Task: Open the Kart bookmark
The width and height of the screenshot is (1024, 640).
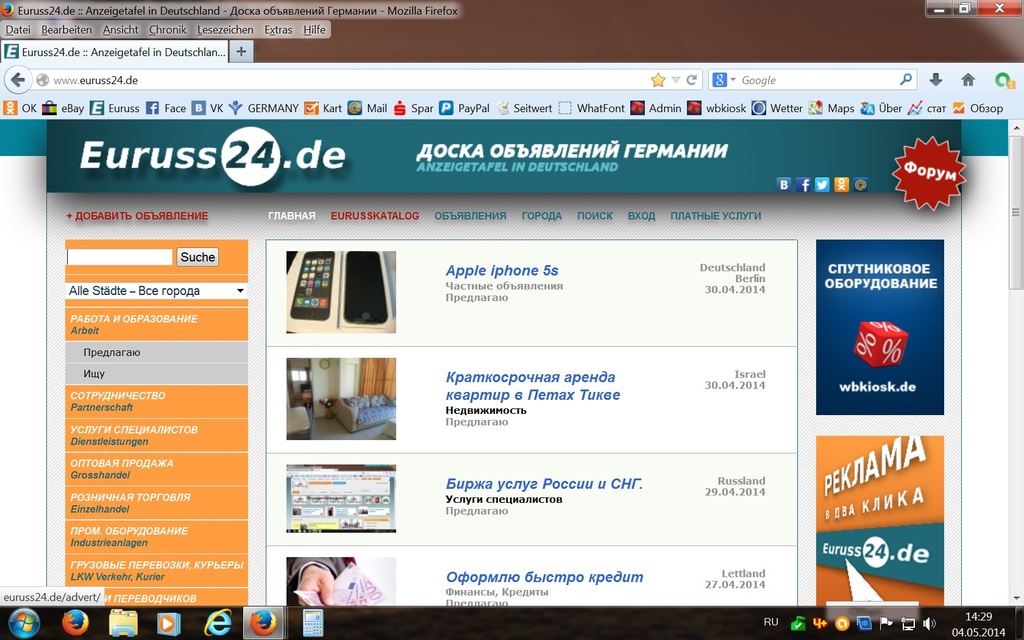Action: [x=323, y=108]
